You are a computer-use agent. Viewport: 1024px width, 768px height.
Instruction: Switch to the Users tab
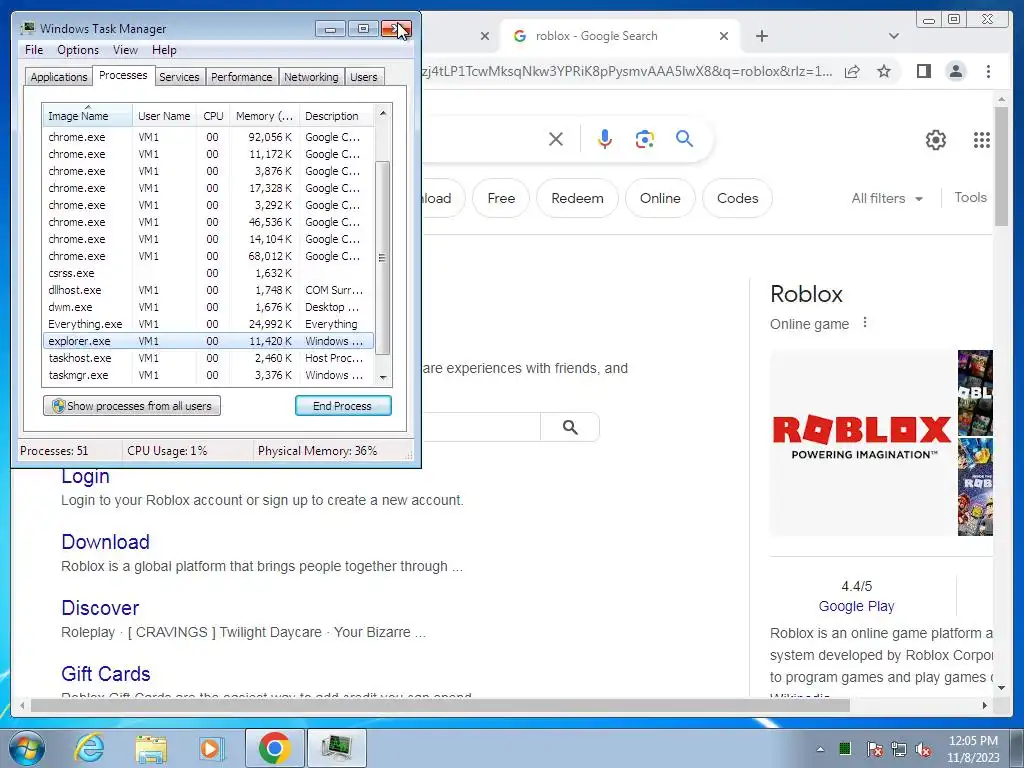(364, 77)
